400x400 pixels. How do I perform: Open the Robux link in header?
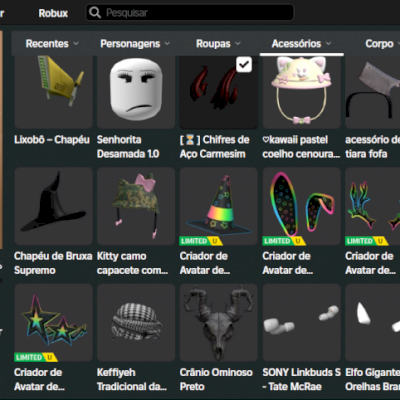click(53, 13)
